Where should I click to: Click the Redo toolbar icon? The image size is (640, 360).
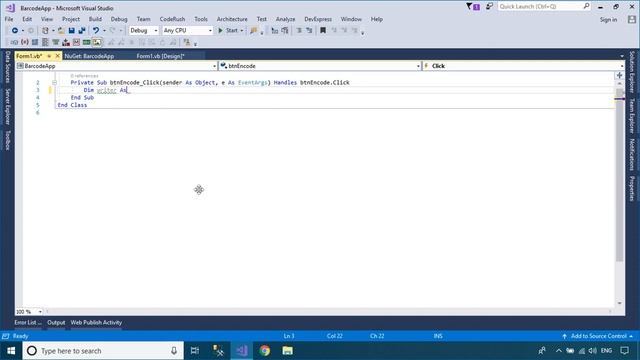pos(113,31)
